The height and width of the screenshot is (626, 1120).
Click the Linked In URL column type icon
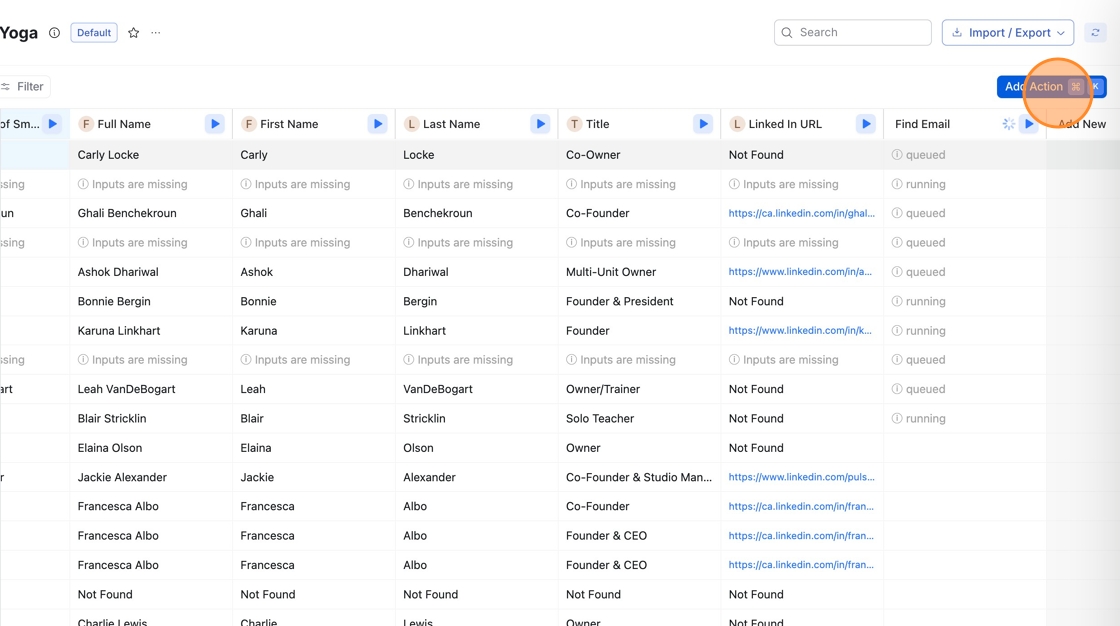coord(737,124)
